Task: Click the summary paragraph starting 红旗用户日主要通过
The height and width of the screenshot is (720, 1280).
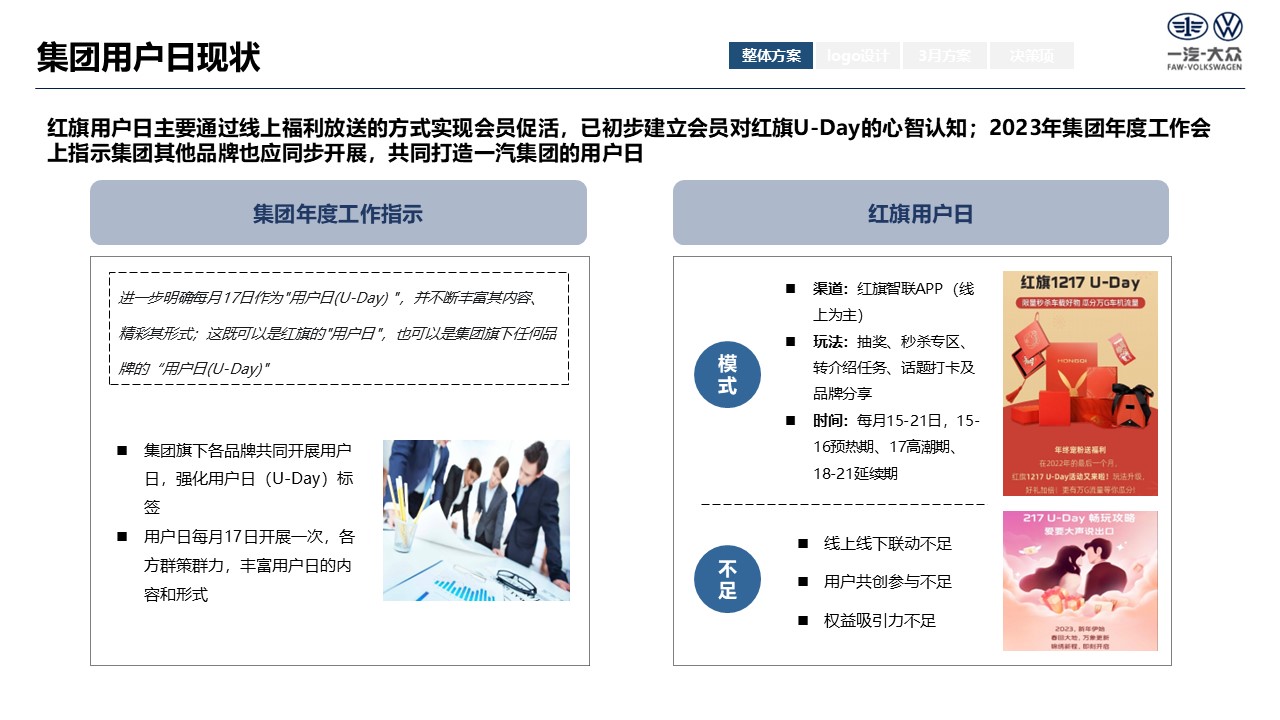Action: (x=628, y=141)
